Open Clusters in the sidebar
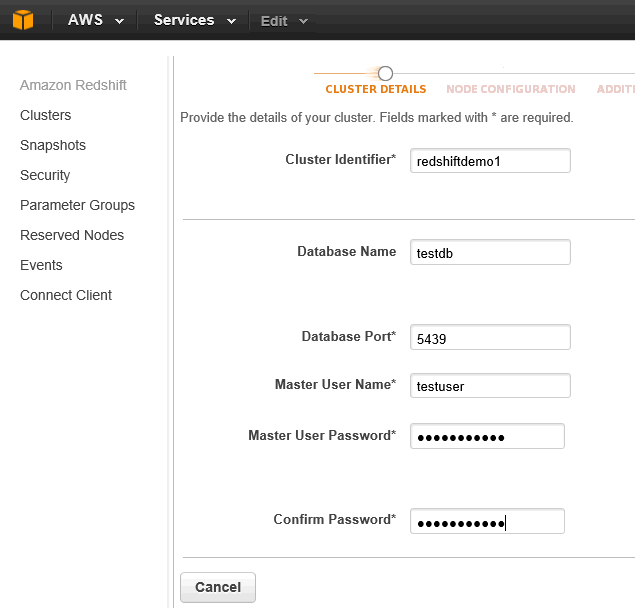 [45, 115]
